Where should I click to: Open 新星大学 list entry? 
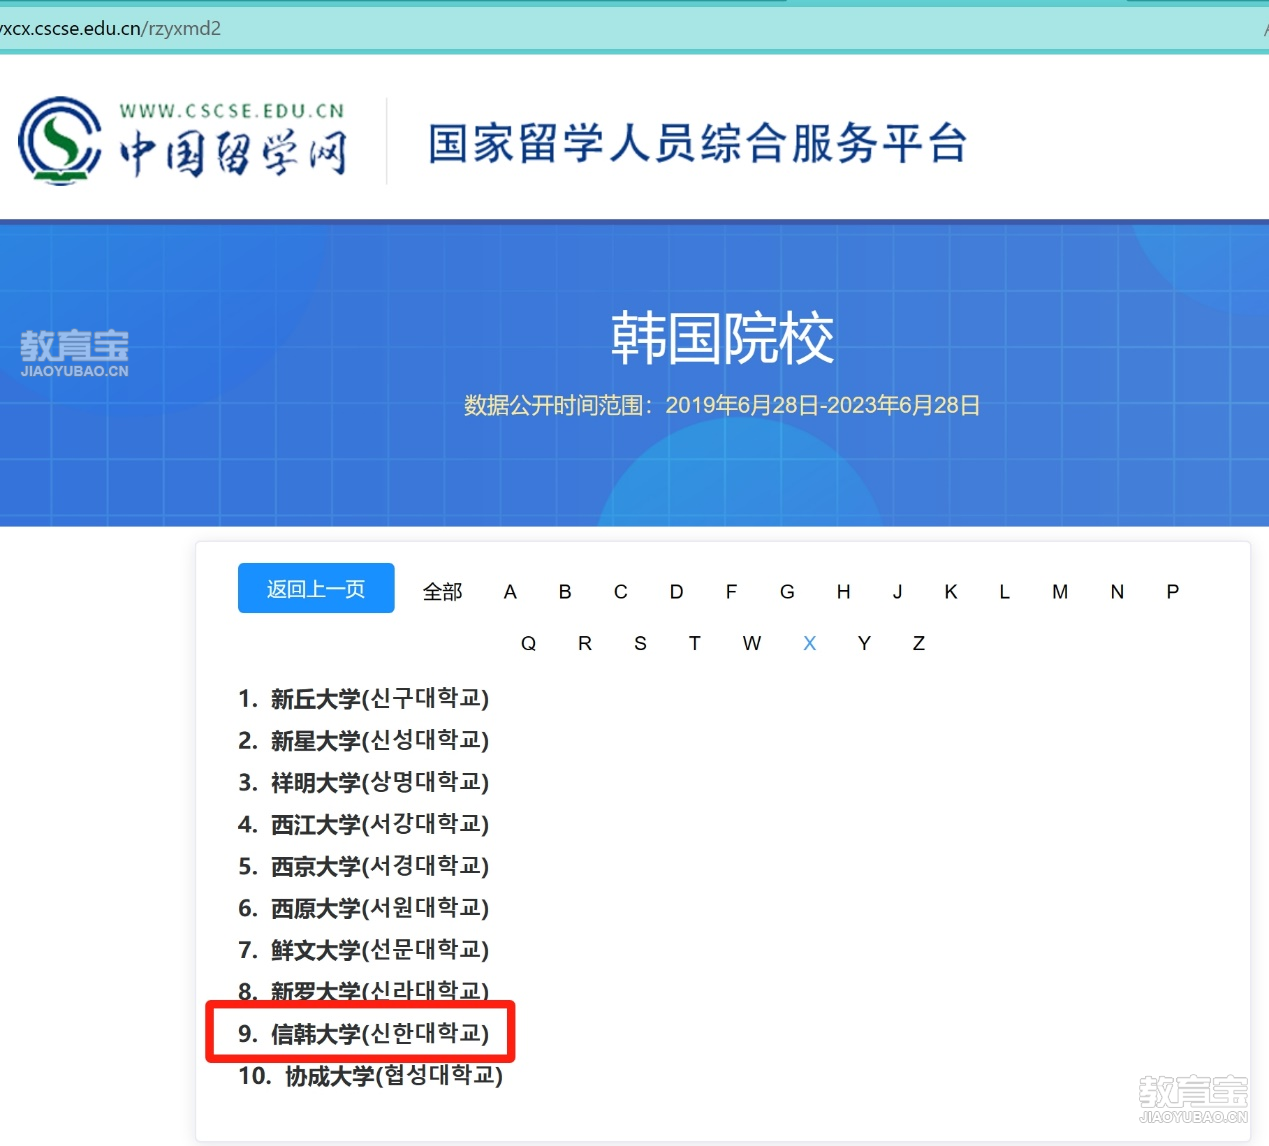pyautogui.click(x=364, y=740)
